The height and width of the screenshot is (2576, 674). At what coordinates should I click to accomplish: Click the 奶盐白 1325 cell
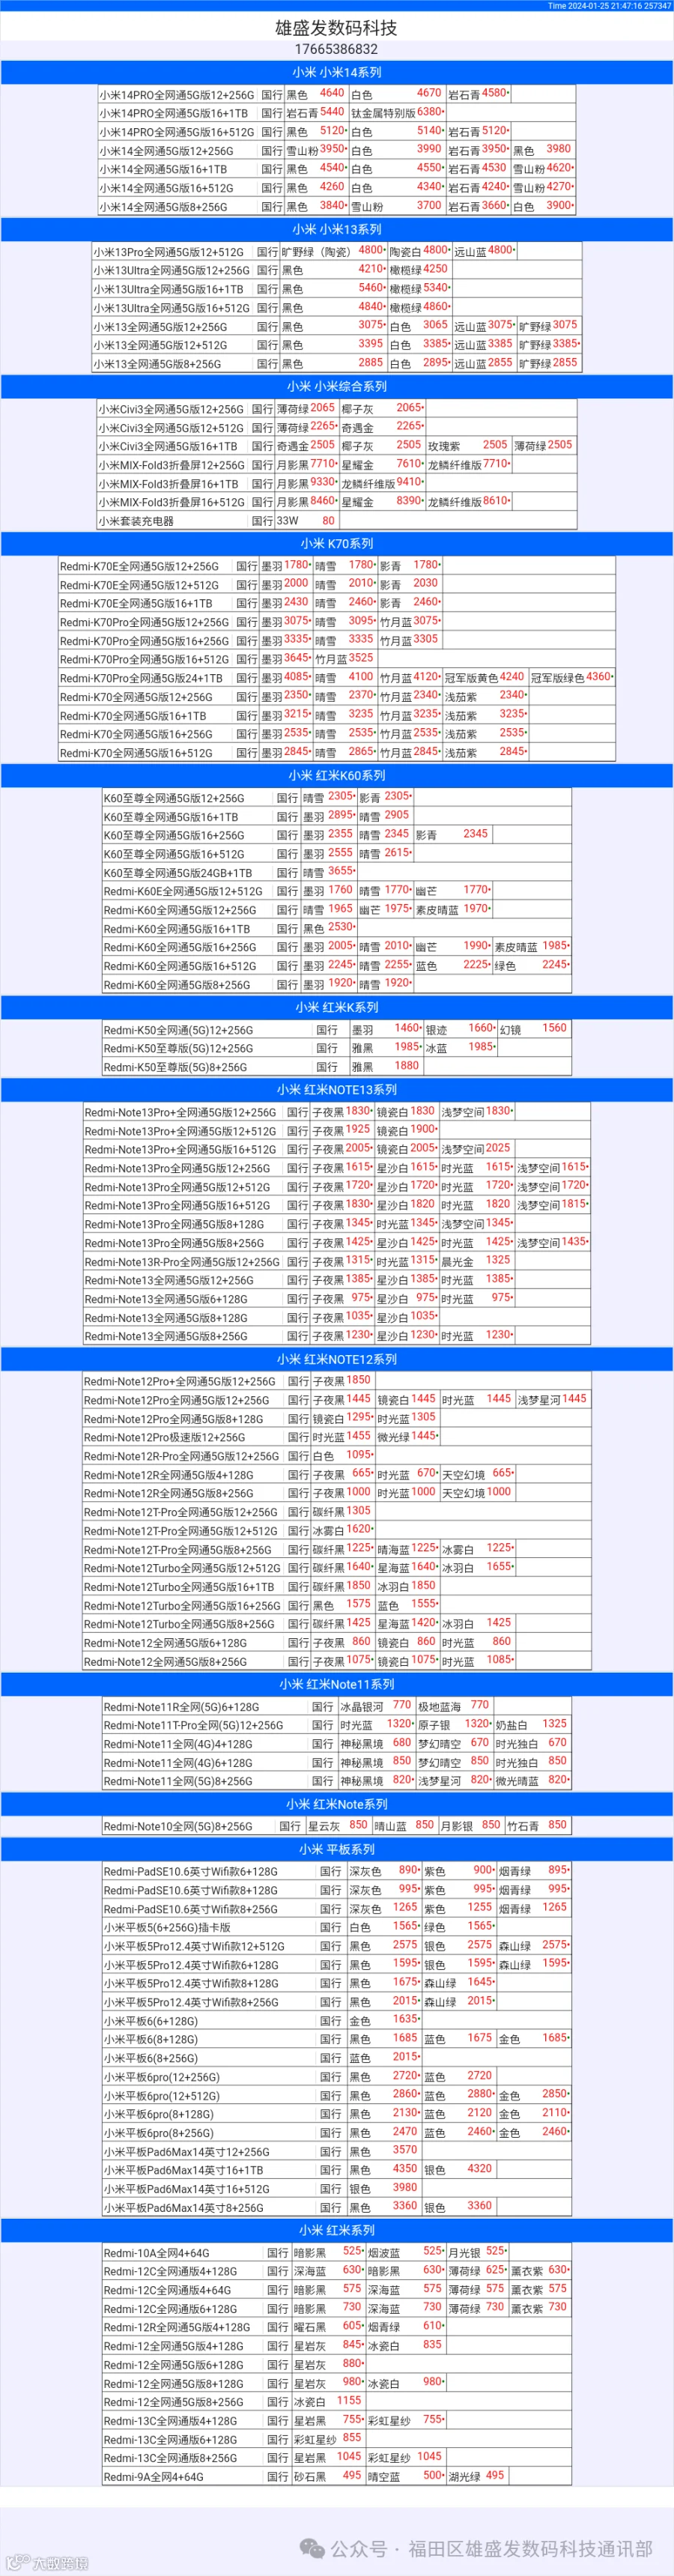tap(532, 1725)
